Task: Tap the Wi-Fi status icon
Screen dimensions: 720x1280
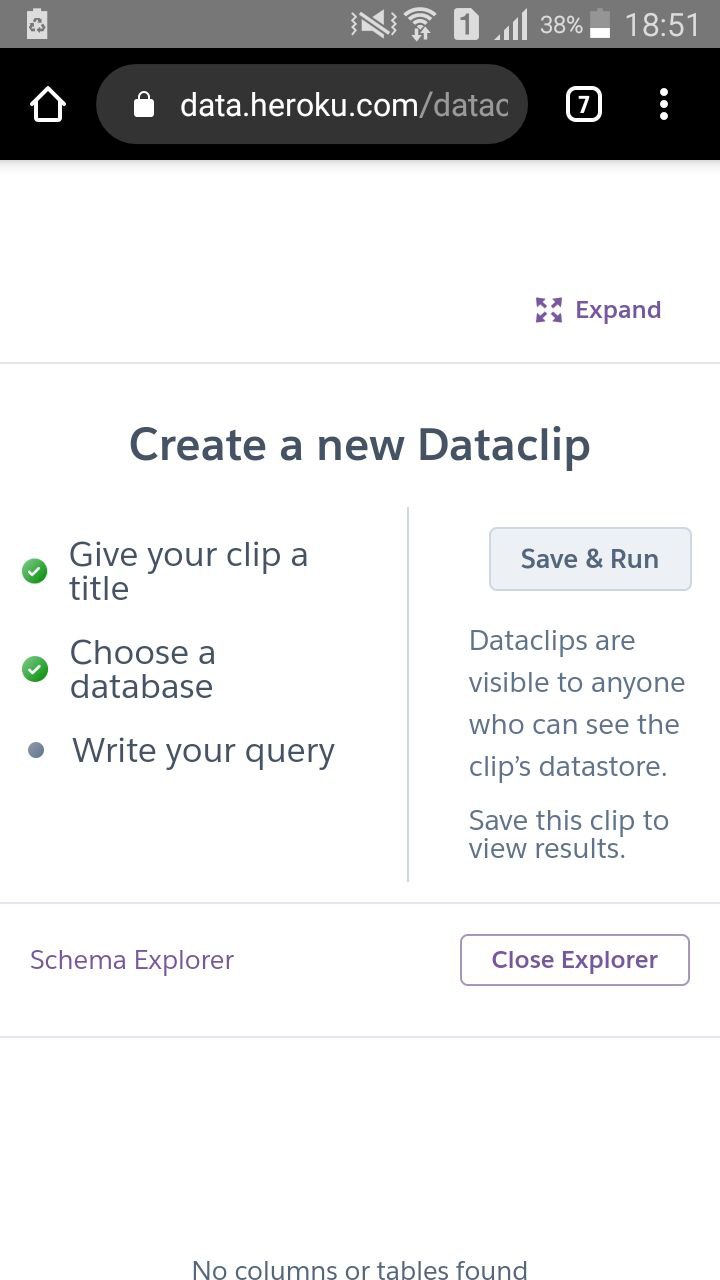Action: point(421,24)
